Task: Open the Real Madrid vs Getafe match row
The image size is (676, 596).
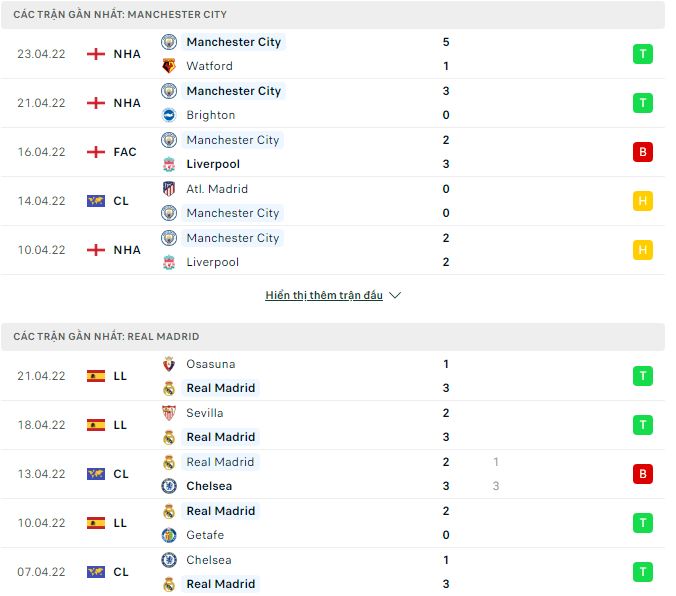Action: tap(333, 523)
